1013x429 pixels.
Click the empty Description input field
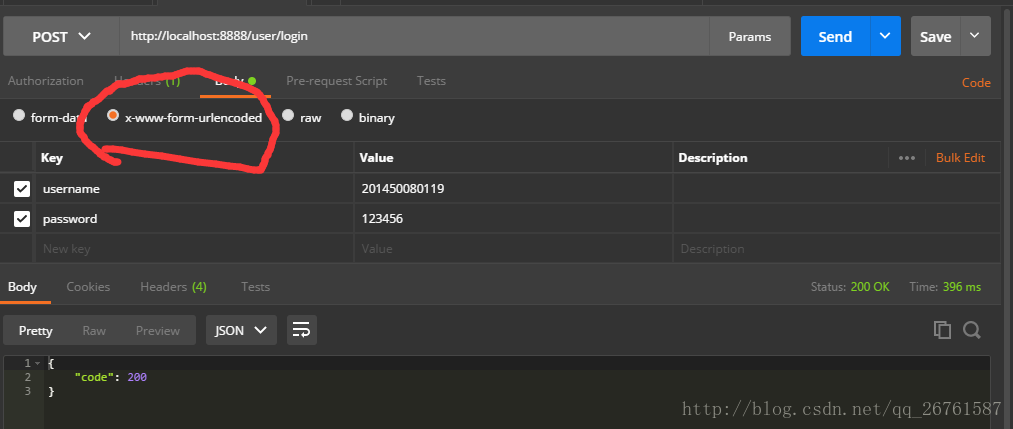click(x=837, y=249)
